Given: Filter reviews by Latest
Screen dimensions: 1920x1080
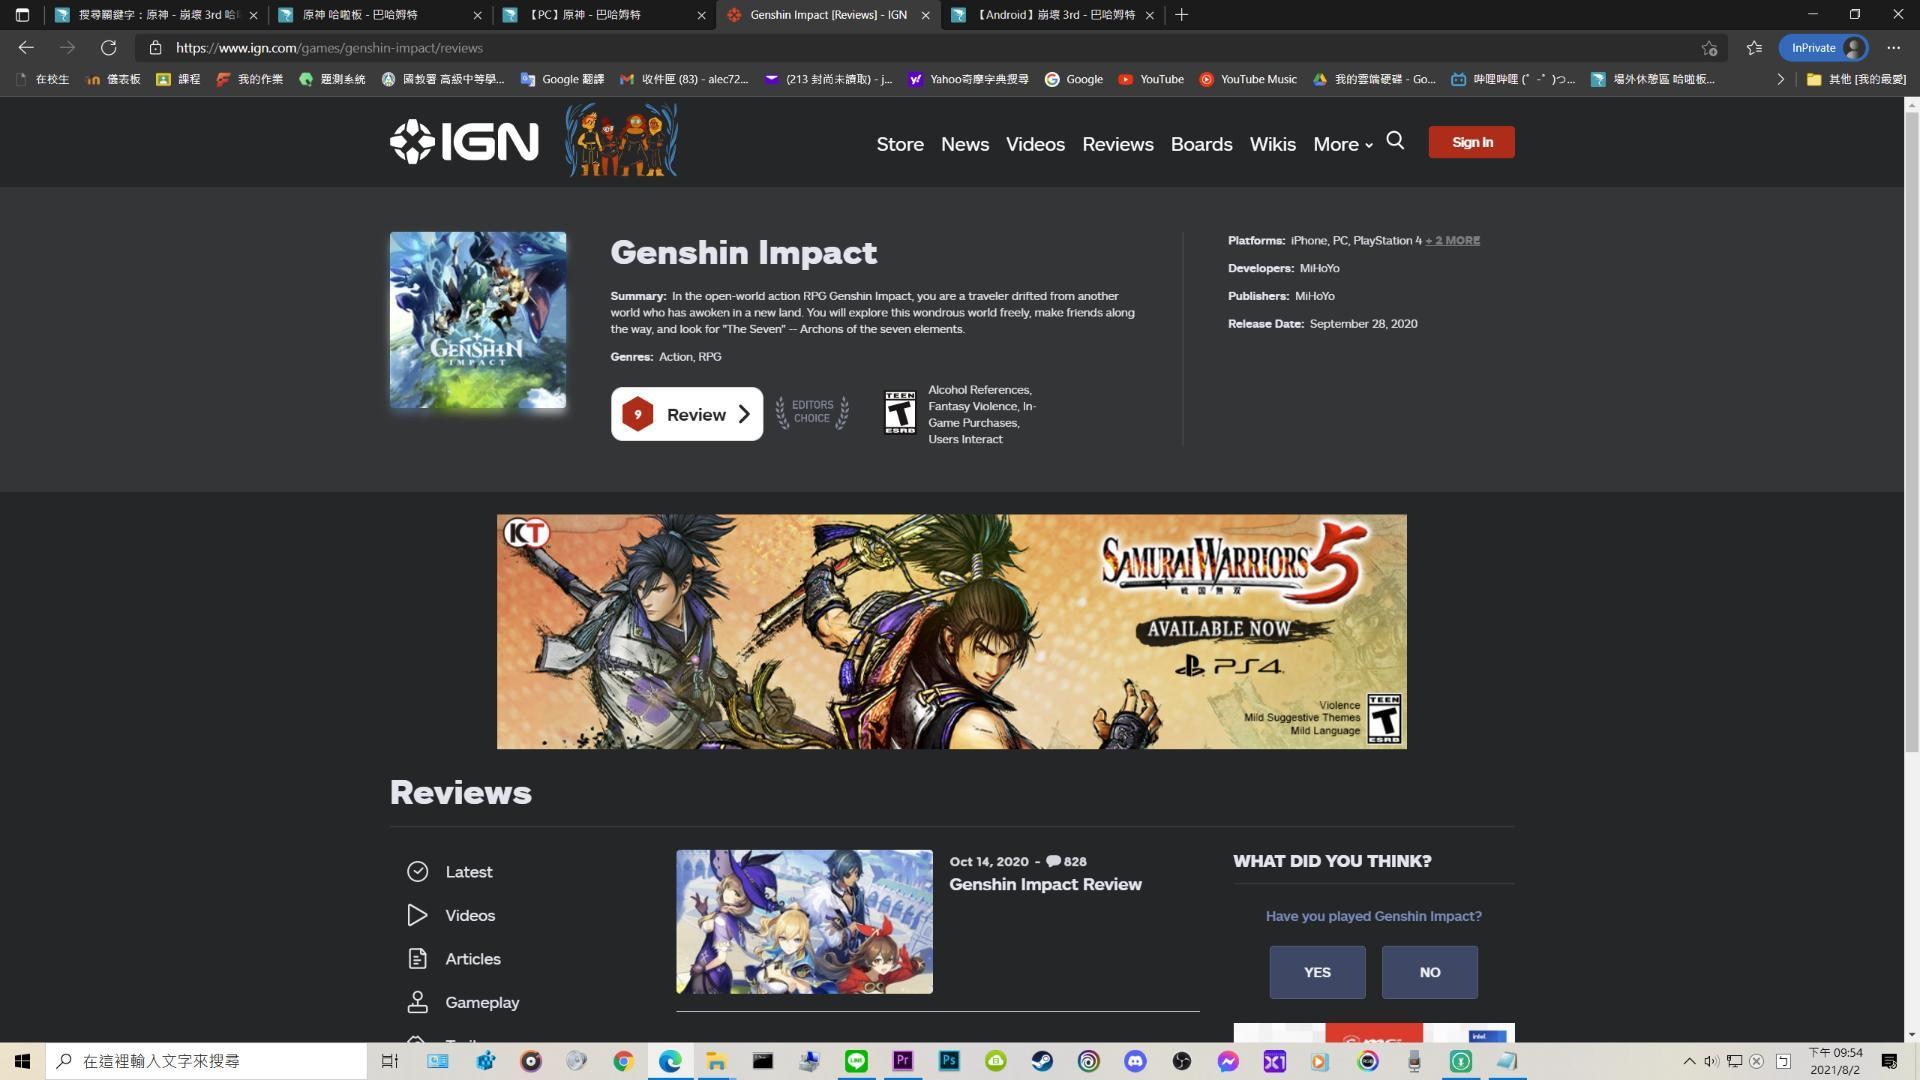Looking at the screenshot, I should tap(450, 872).
